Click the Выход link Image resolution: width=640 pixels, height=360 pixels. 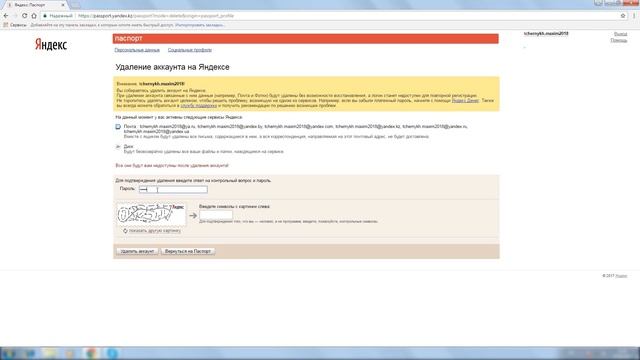[x=620, y=34]
